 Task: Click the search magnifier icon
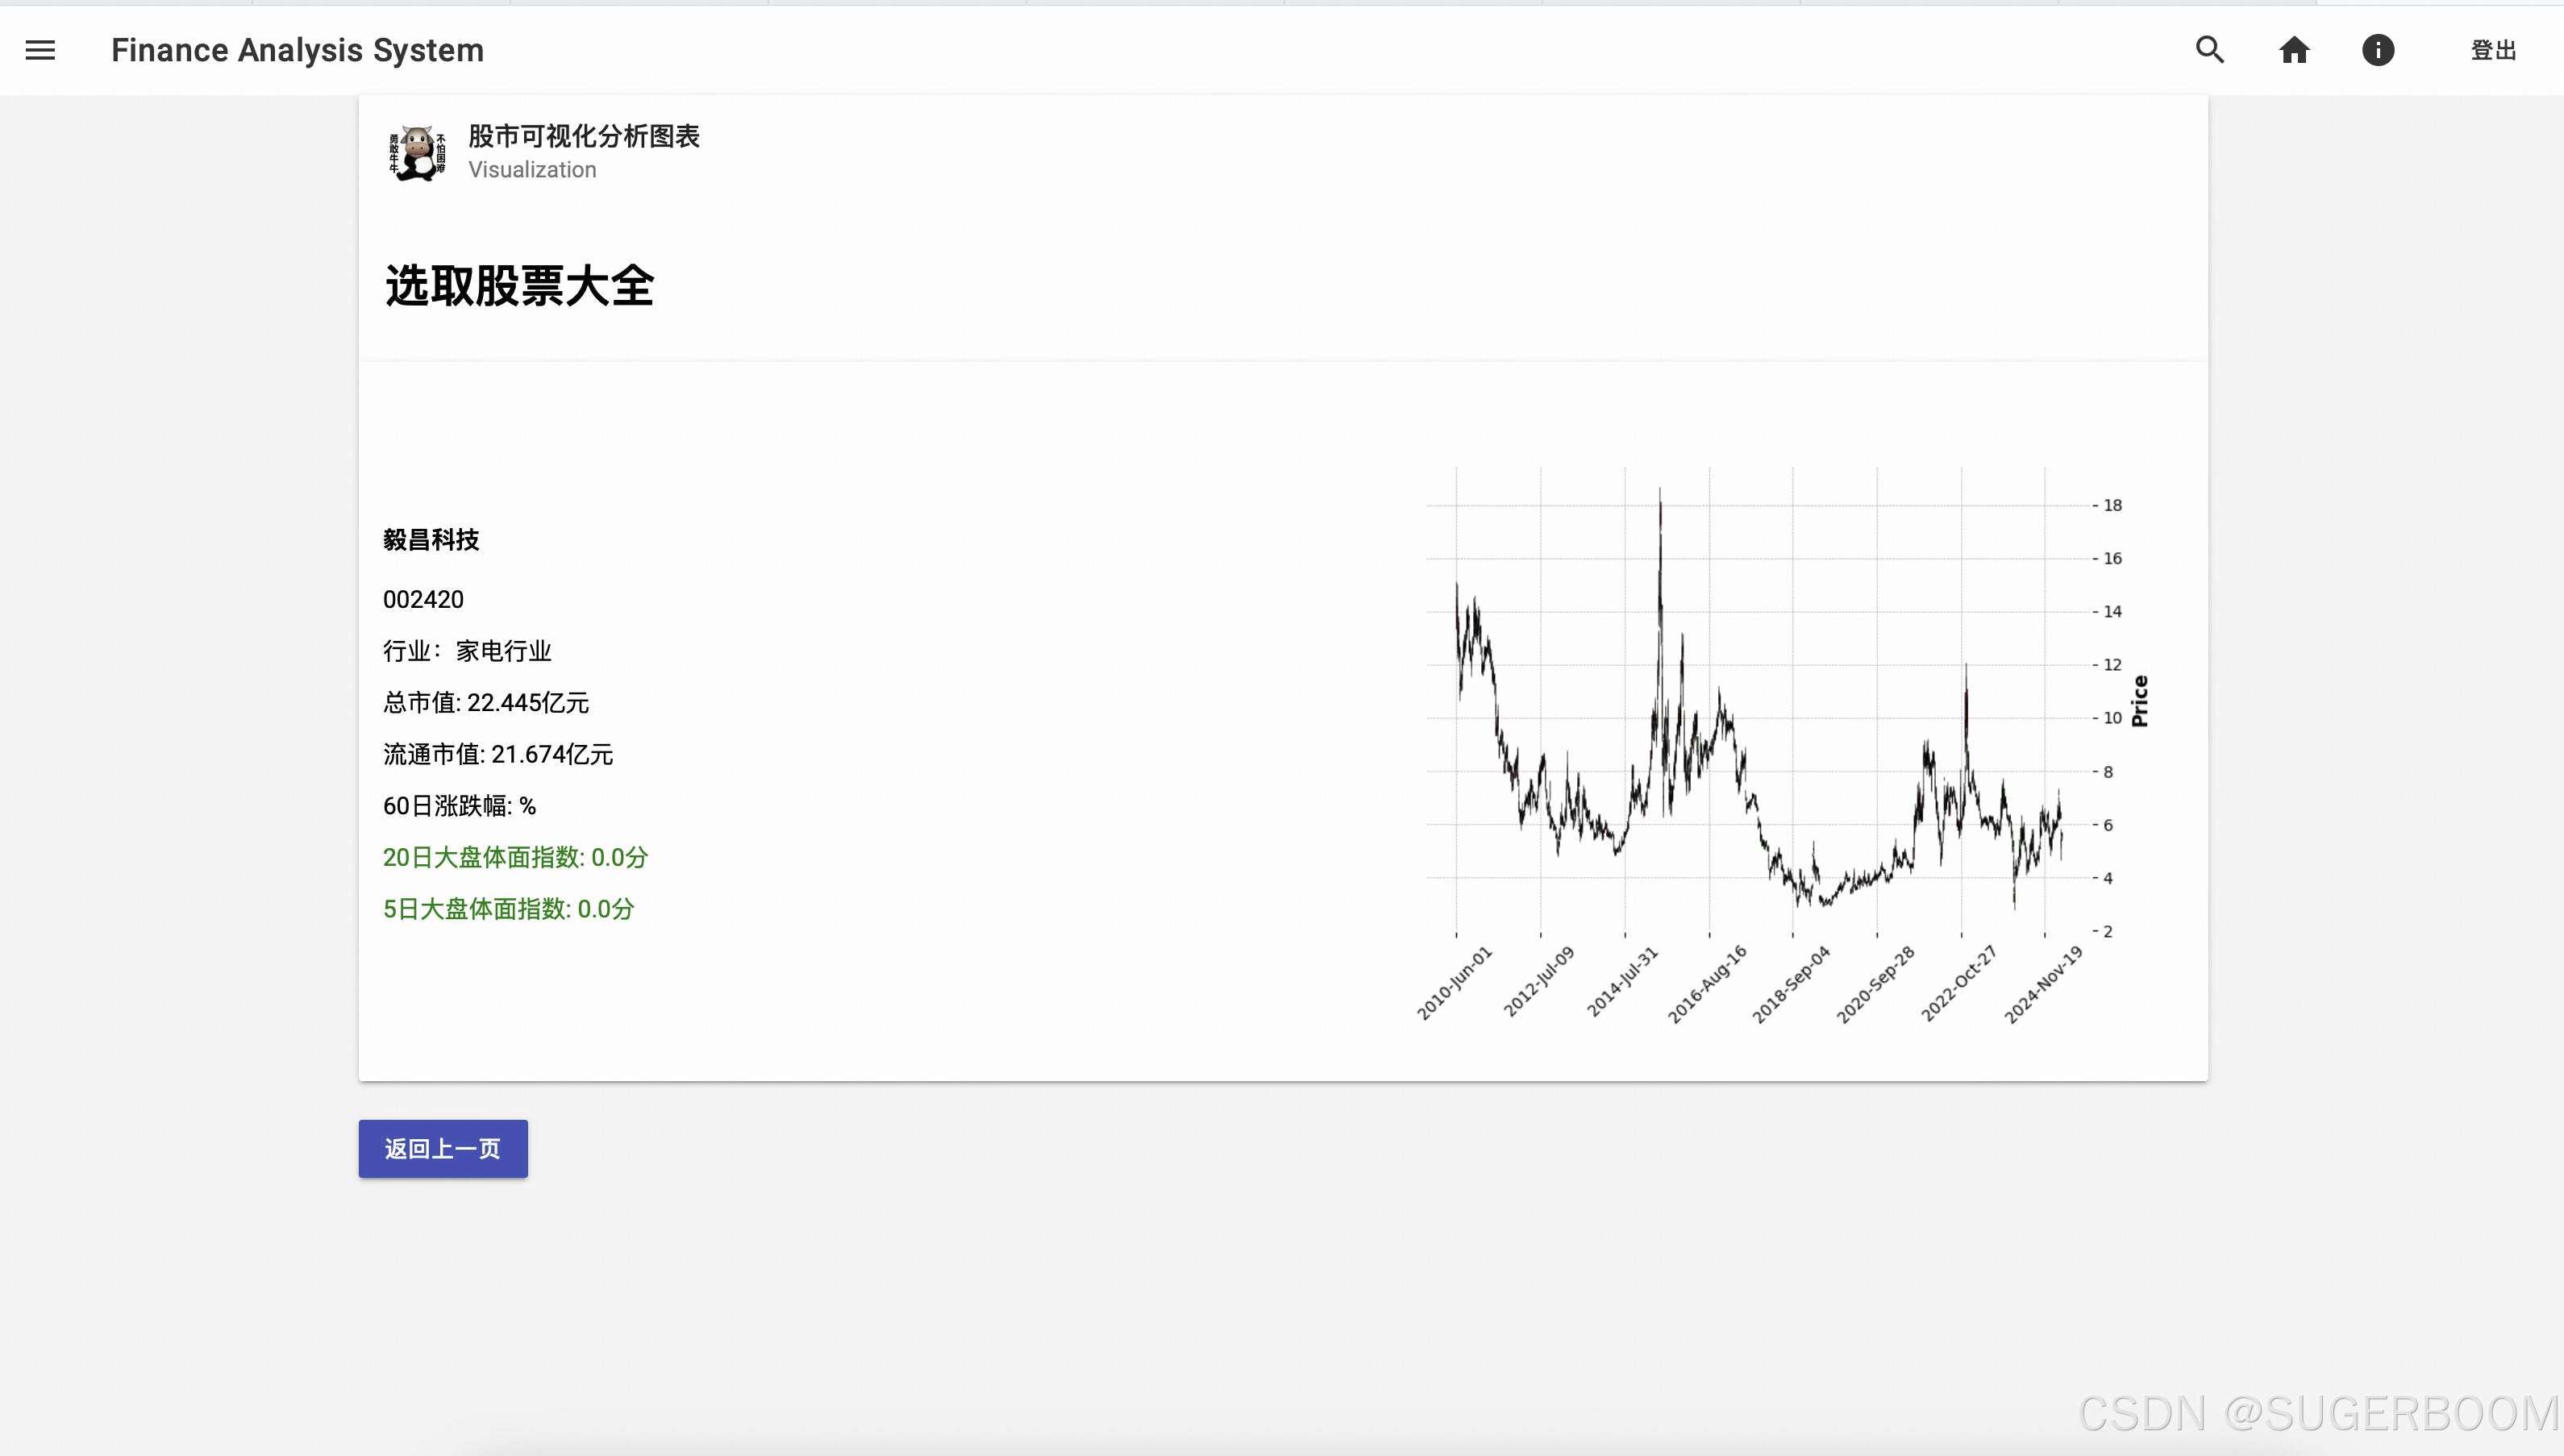(2210, 50)
